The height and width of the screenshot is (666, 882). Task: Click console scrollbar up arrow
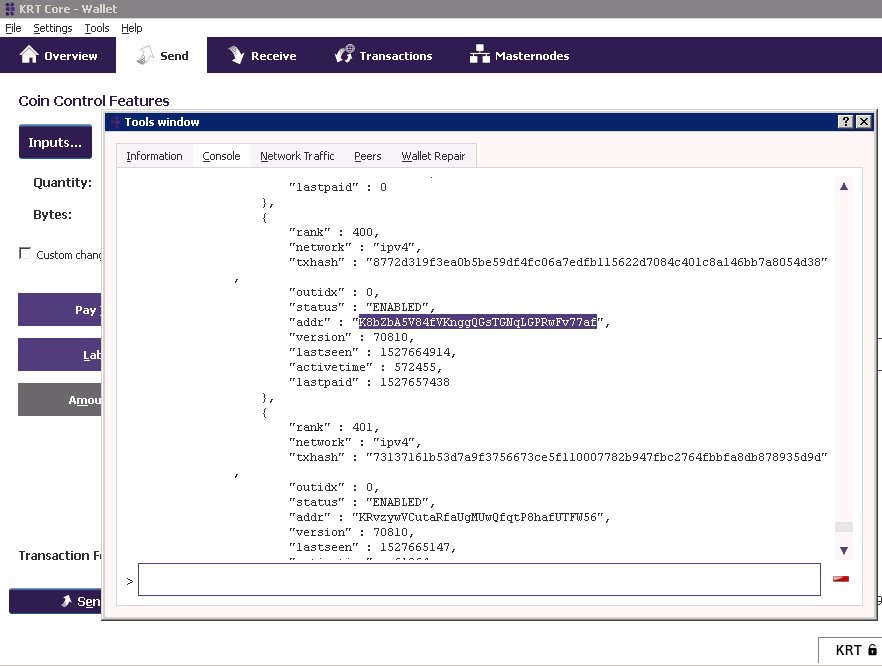pyautogui.click(x=844, y=186)
